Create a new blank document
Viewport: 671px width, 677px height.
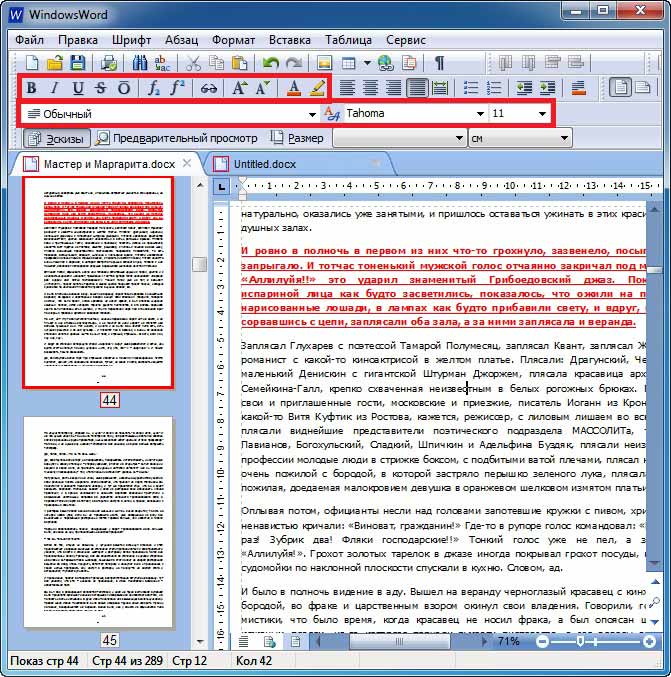click(x=32, y=63)
